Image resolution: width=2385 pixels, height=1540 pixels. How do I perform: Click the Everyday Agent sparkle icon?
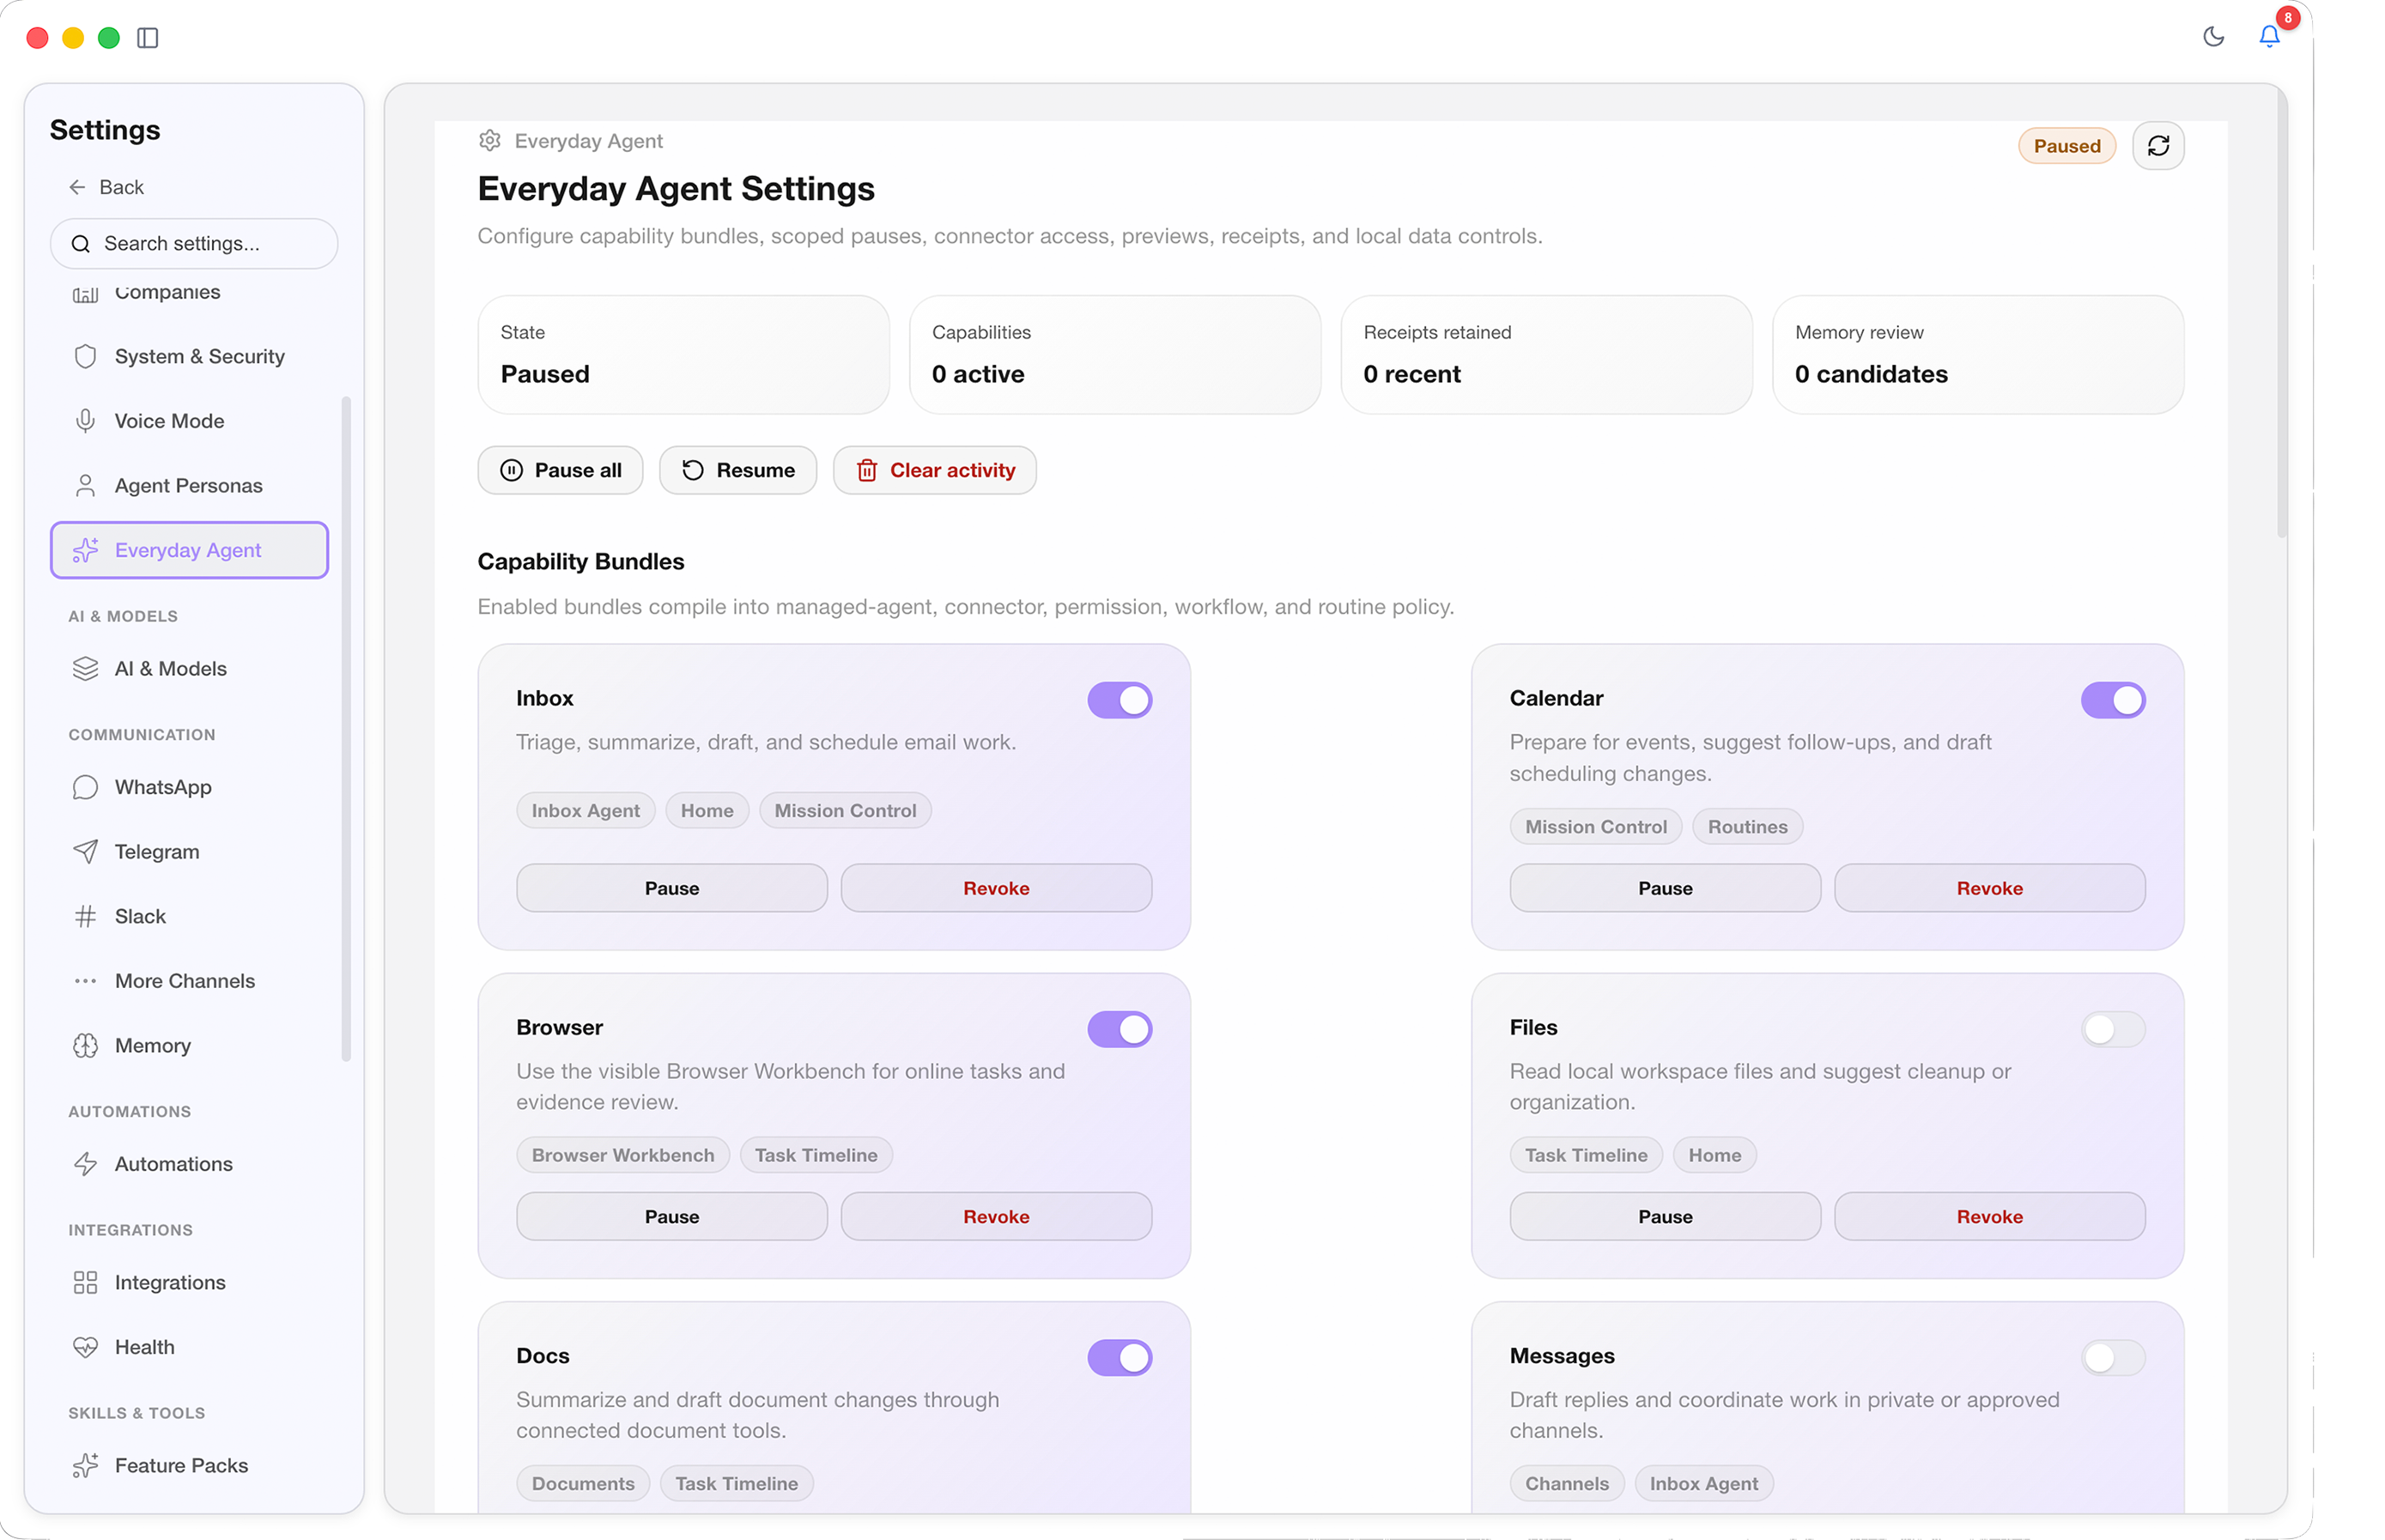pyautogui.click(x=85, y=550)
